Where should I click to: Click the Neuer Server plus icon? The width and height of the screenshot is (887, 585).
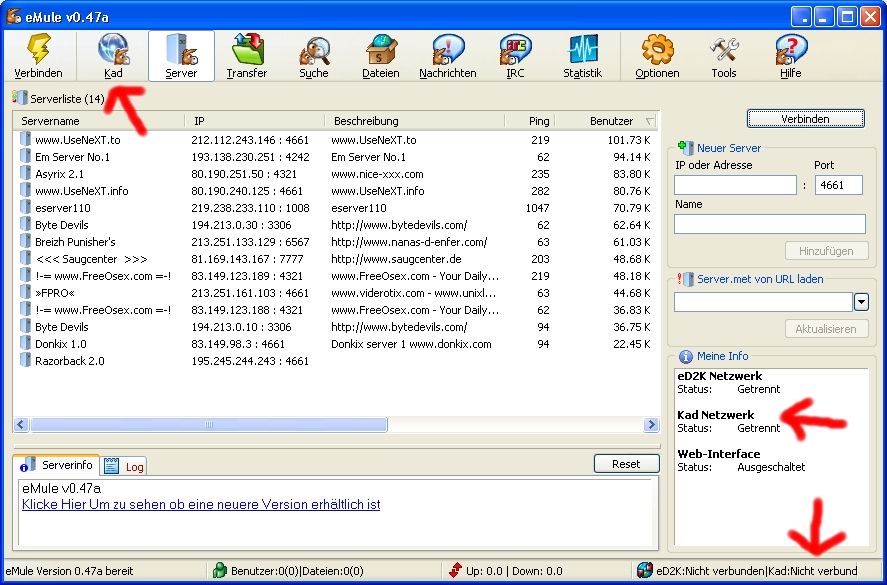tap(685, 147)
